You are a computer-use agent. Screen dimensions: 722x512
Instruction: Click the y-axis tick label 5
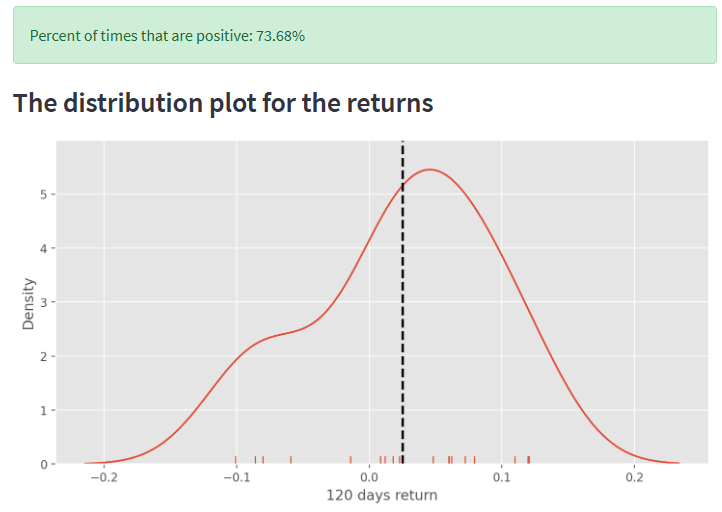tap(43, 194)
